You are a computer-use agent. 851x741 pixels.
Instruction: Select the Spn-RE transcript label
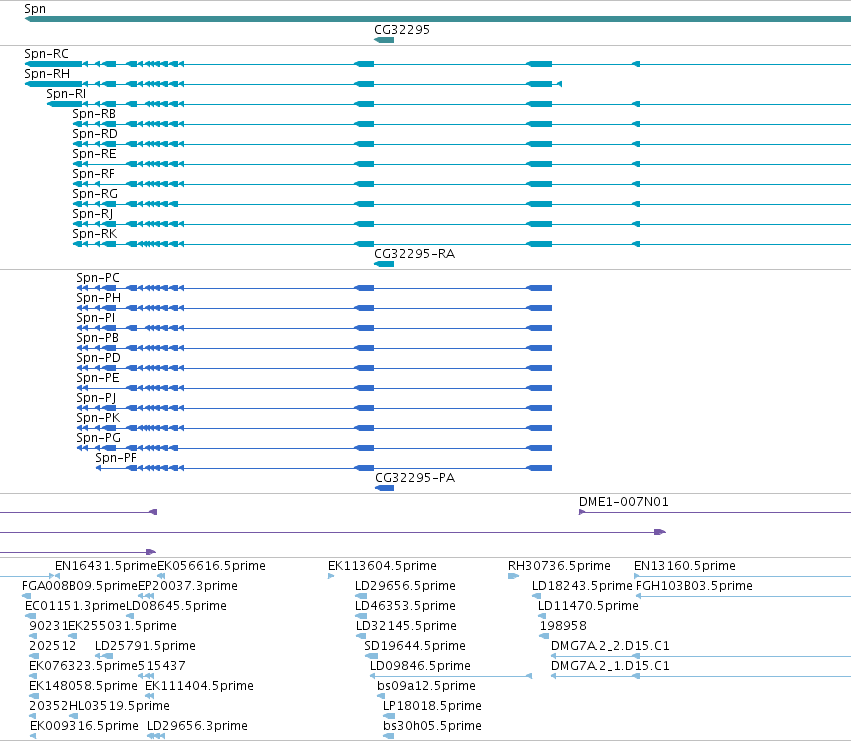[x=94, y=154]
